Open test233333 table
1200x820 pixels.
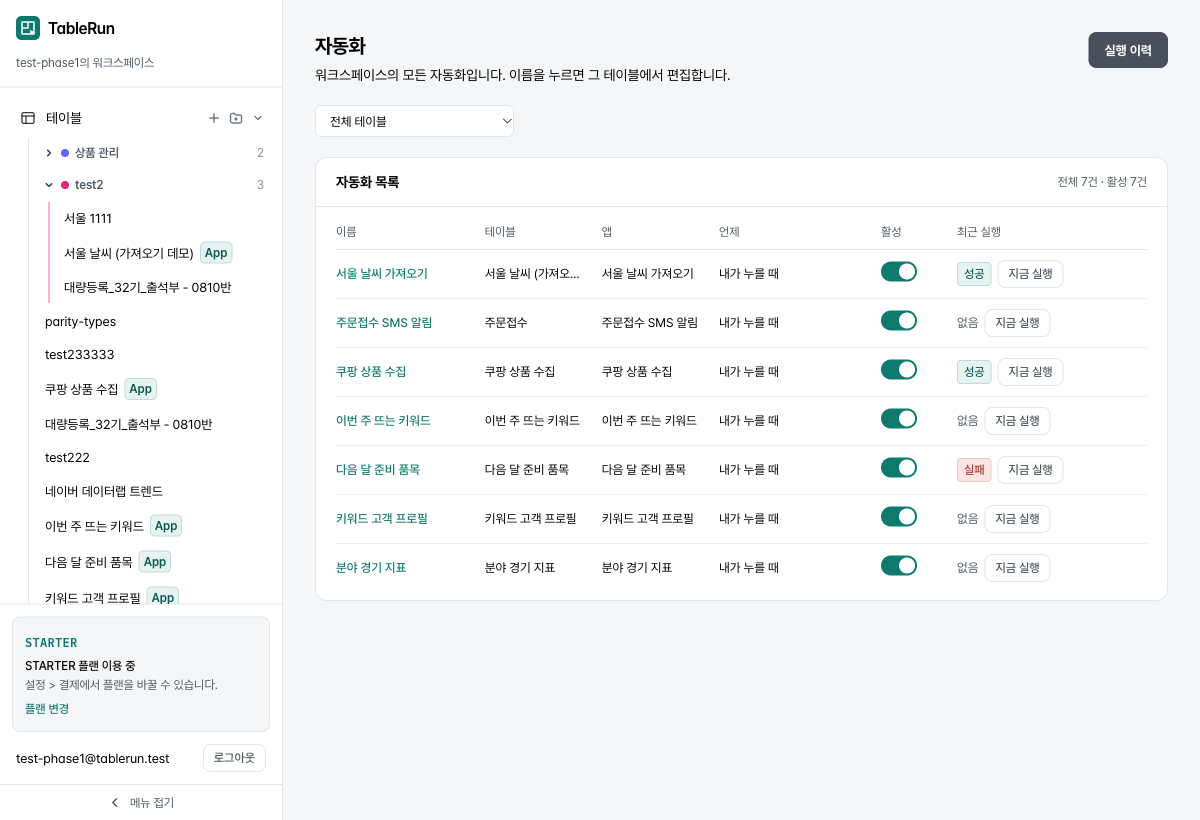pyautogui.click(x=79, y=355)
